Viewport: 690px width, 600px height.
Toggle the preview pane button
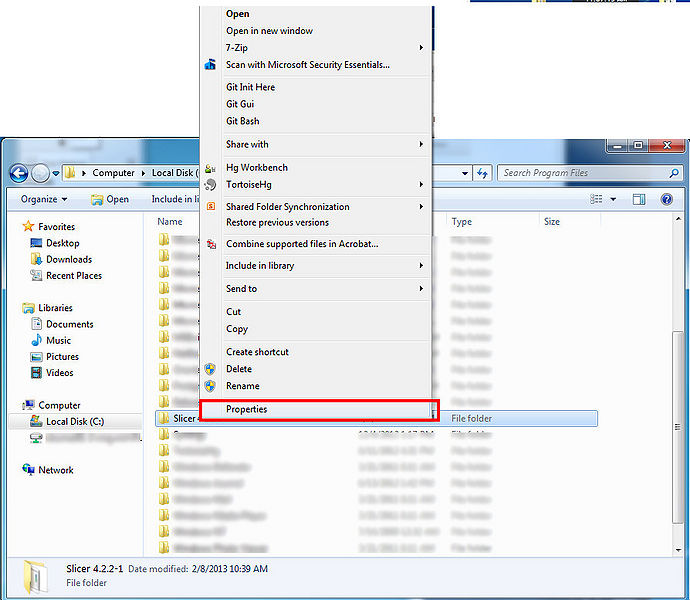(x=639, y=199)
